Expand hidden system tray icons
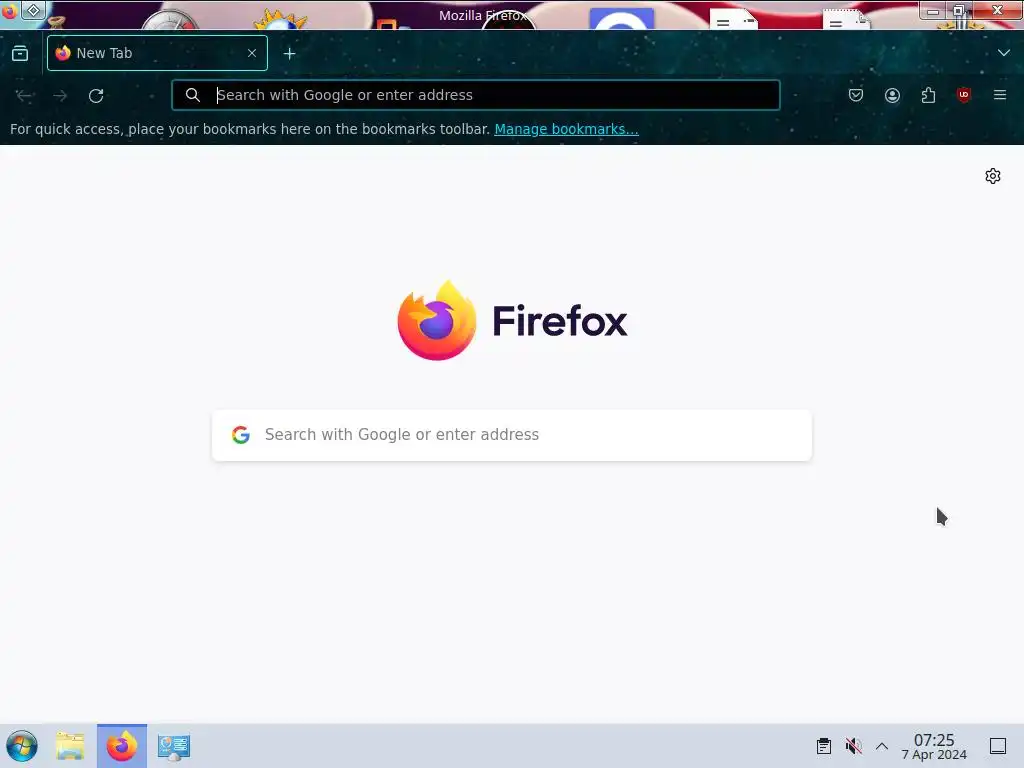The image size is (1024, 768). [x=882, y=746]
